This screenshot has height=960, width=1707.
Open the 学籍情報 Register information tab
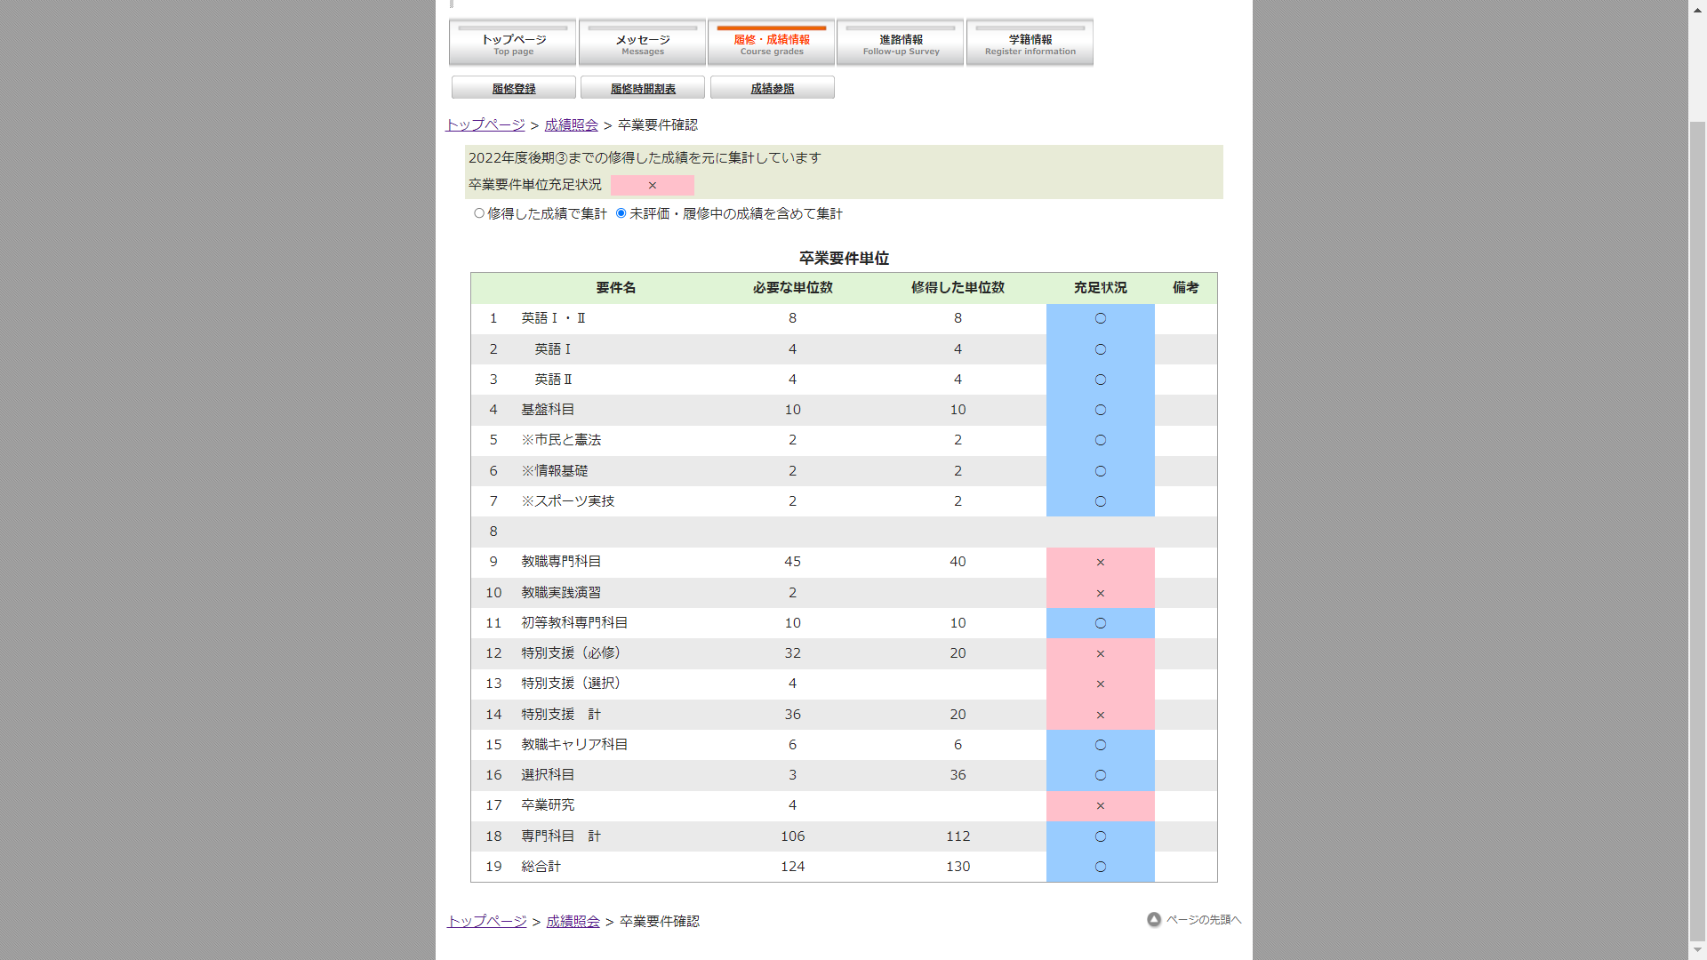(1029, 43)
